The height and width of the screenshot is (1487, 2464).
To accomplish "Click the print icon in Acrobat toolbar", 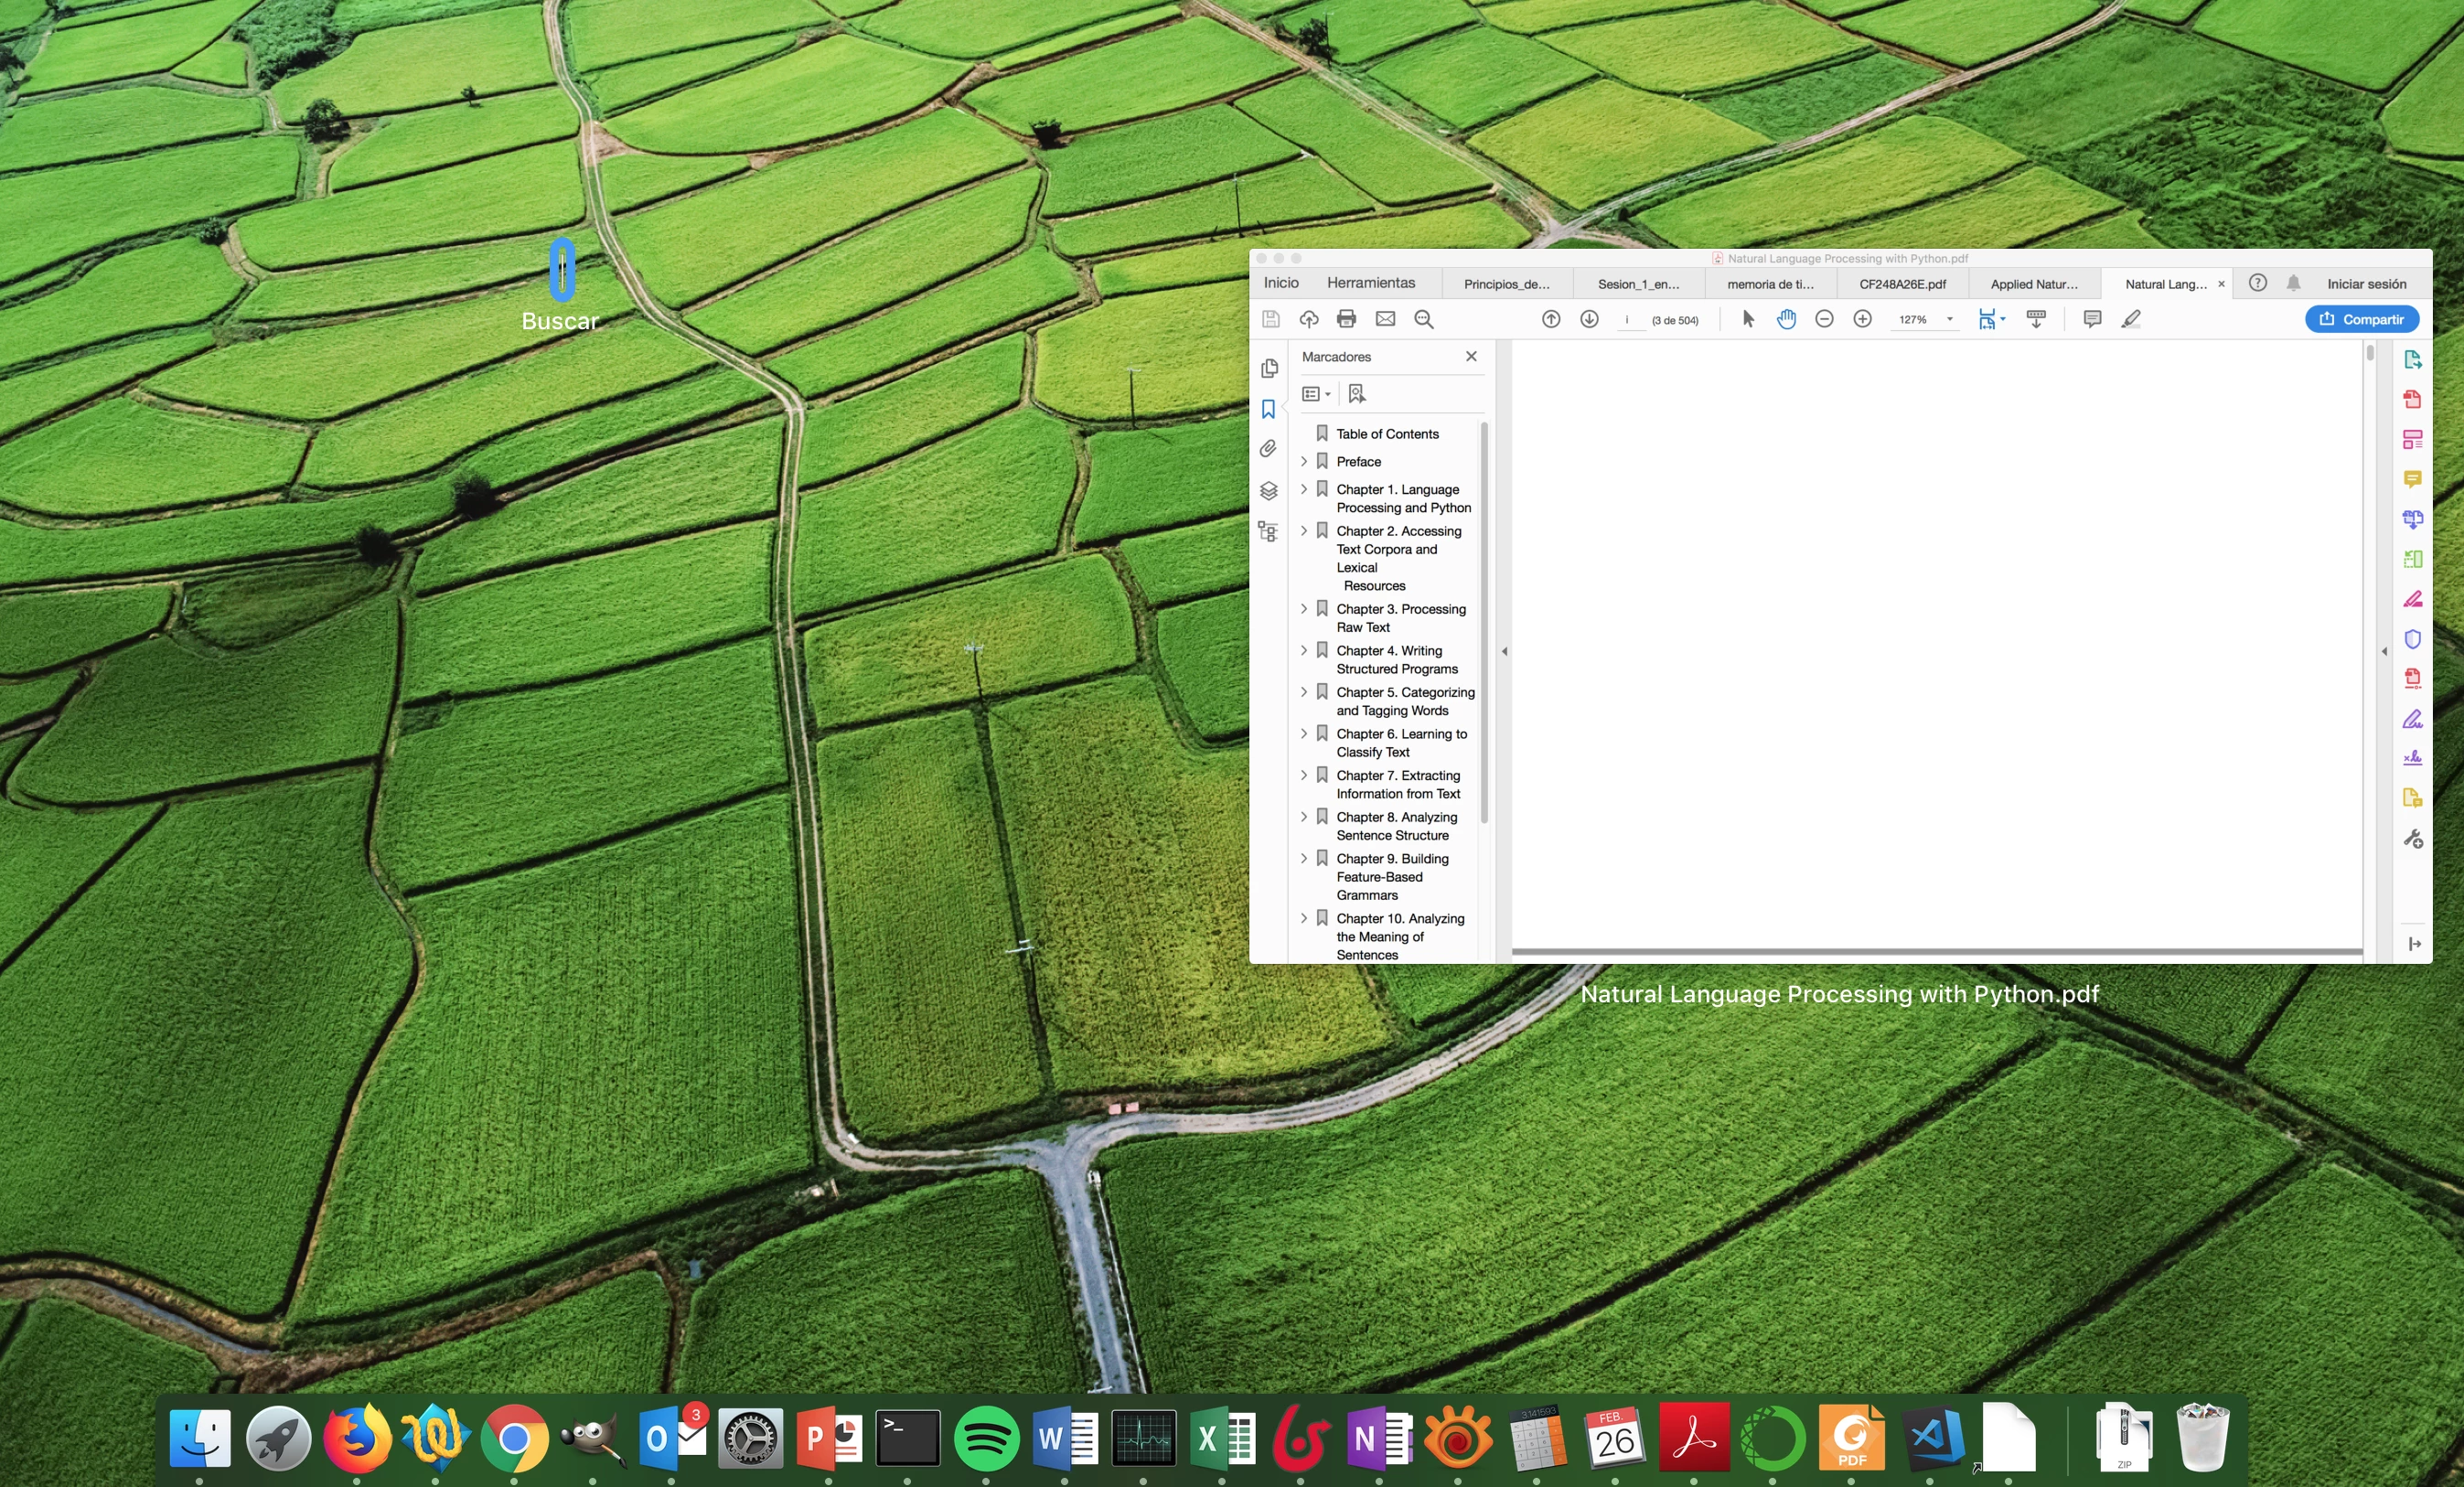I will tap(1346, 319).
